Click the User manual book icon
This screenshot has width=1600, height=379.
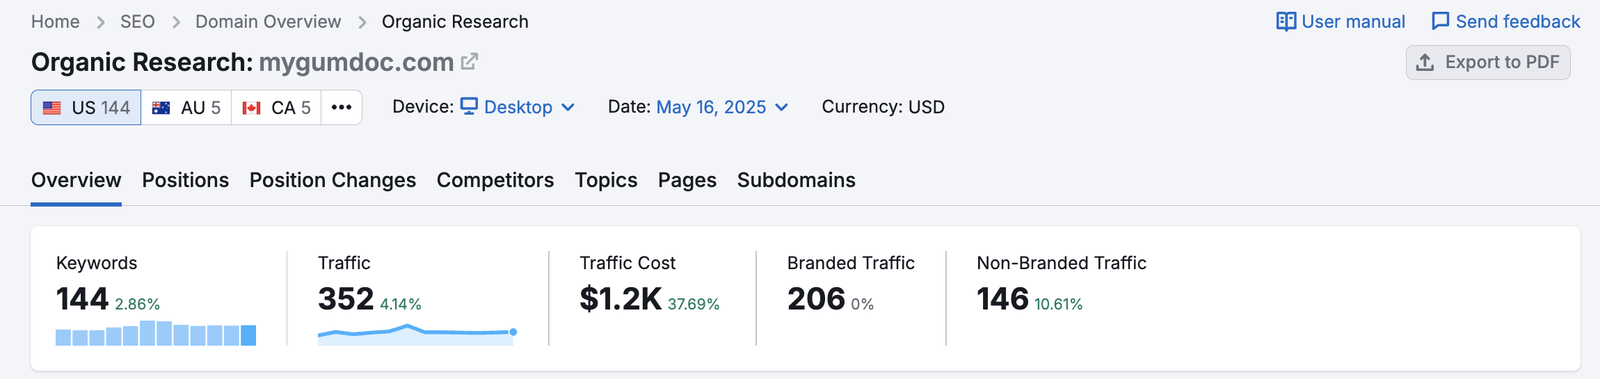point(1286,21)
